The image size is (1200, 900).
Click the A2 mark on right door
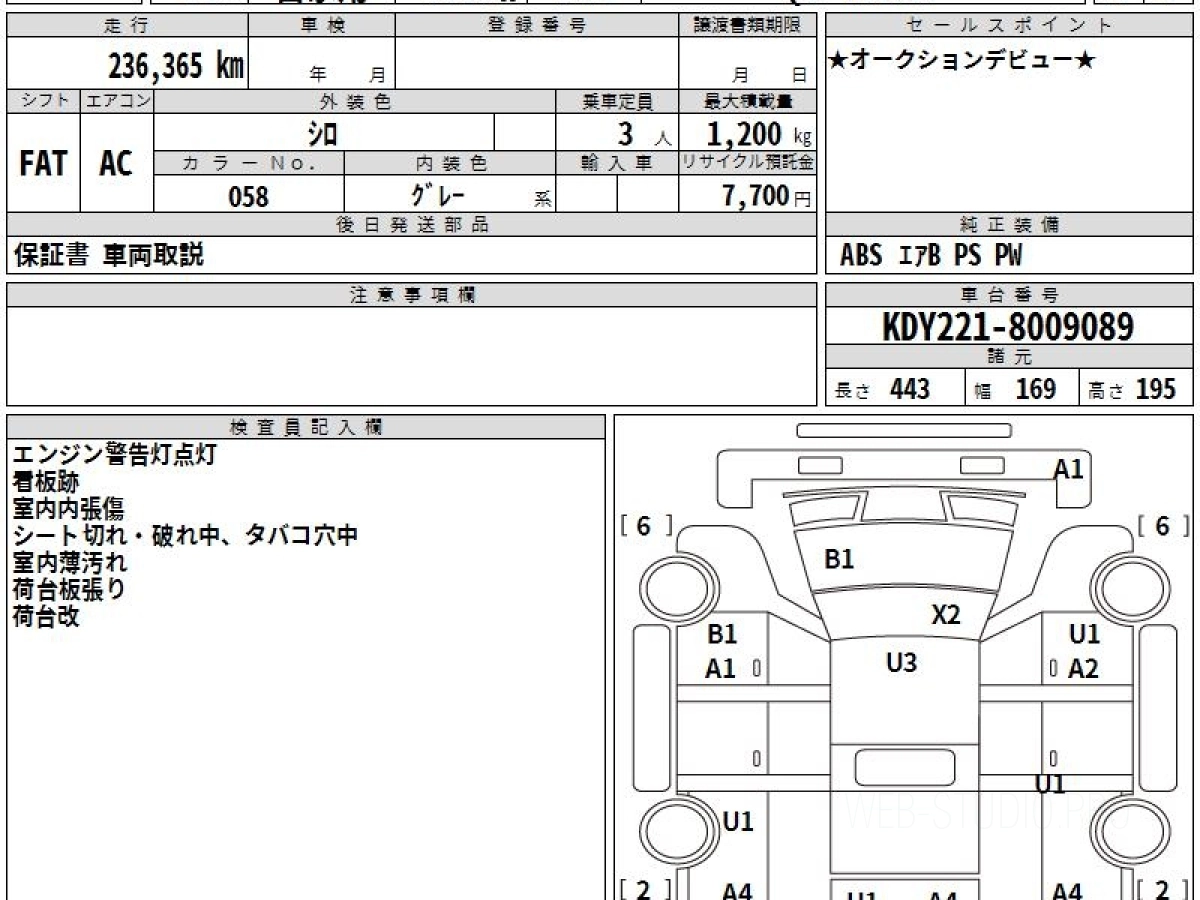1083,669
